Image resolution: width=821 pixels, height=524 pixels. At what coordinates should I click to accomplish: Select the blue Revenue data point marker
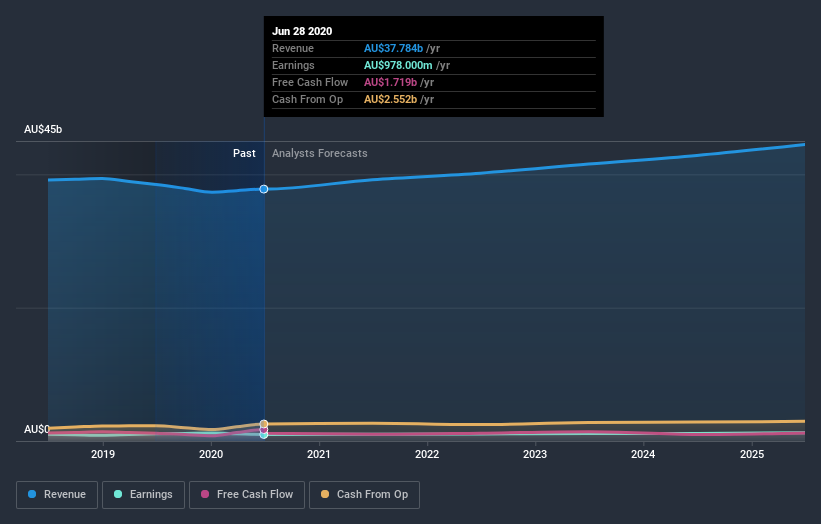coord(264,189)
